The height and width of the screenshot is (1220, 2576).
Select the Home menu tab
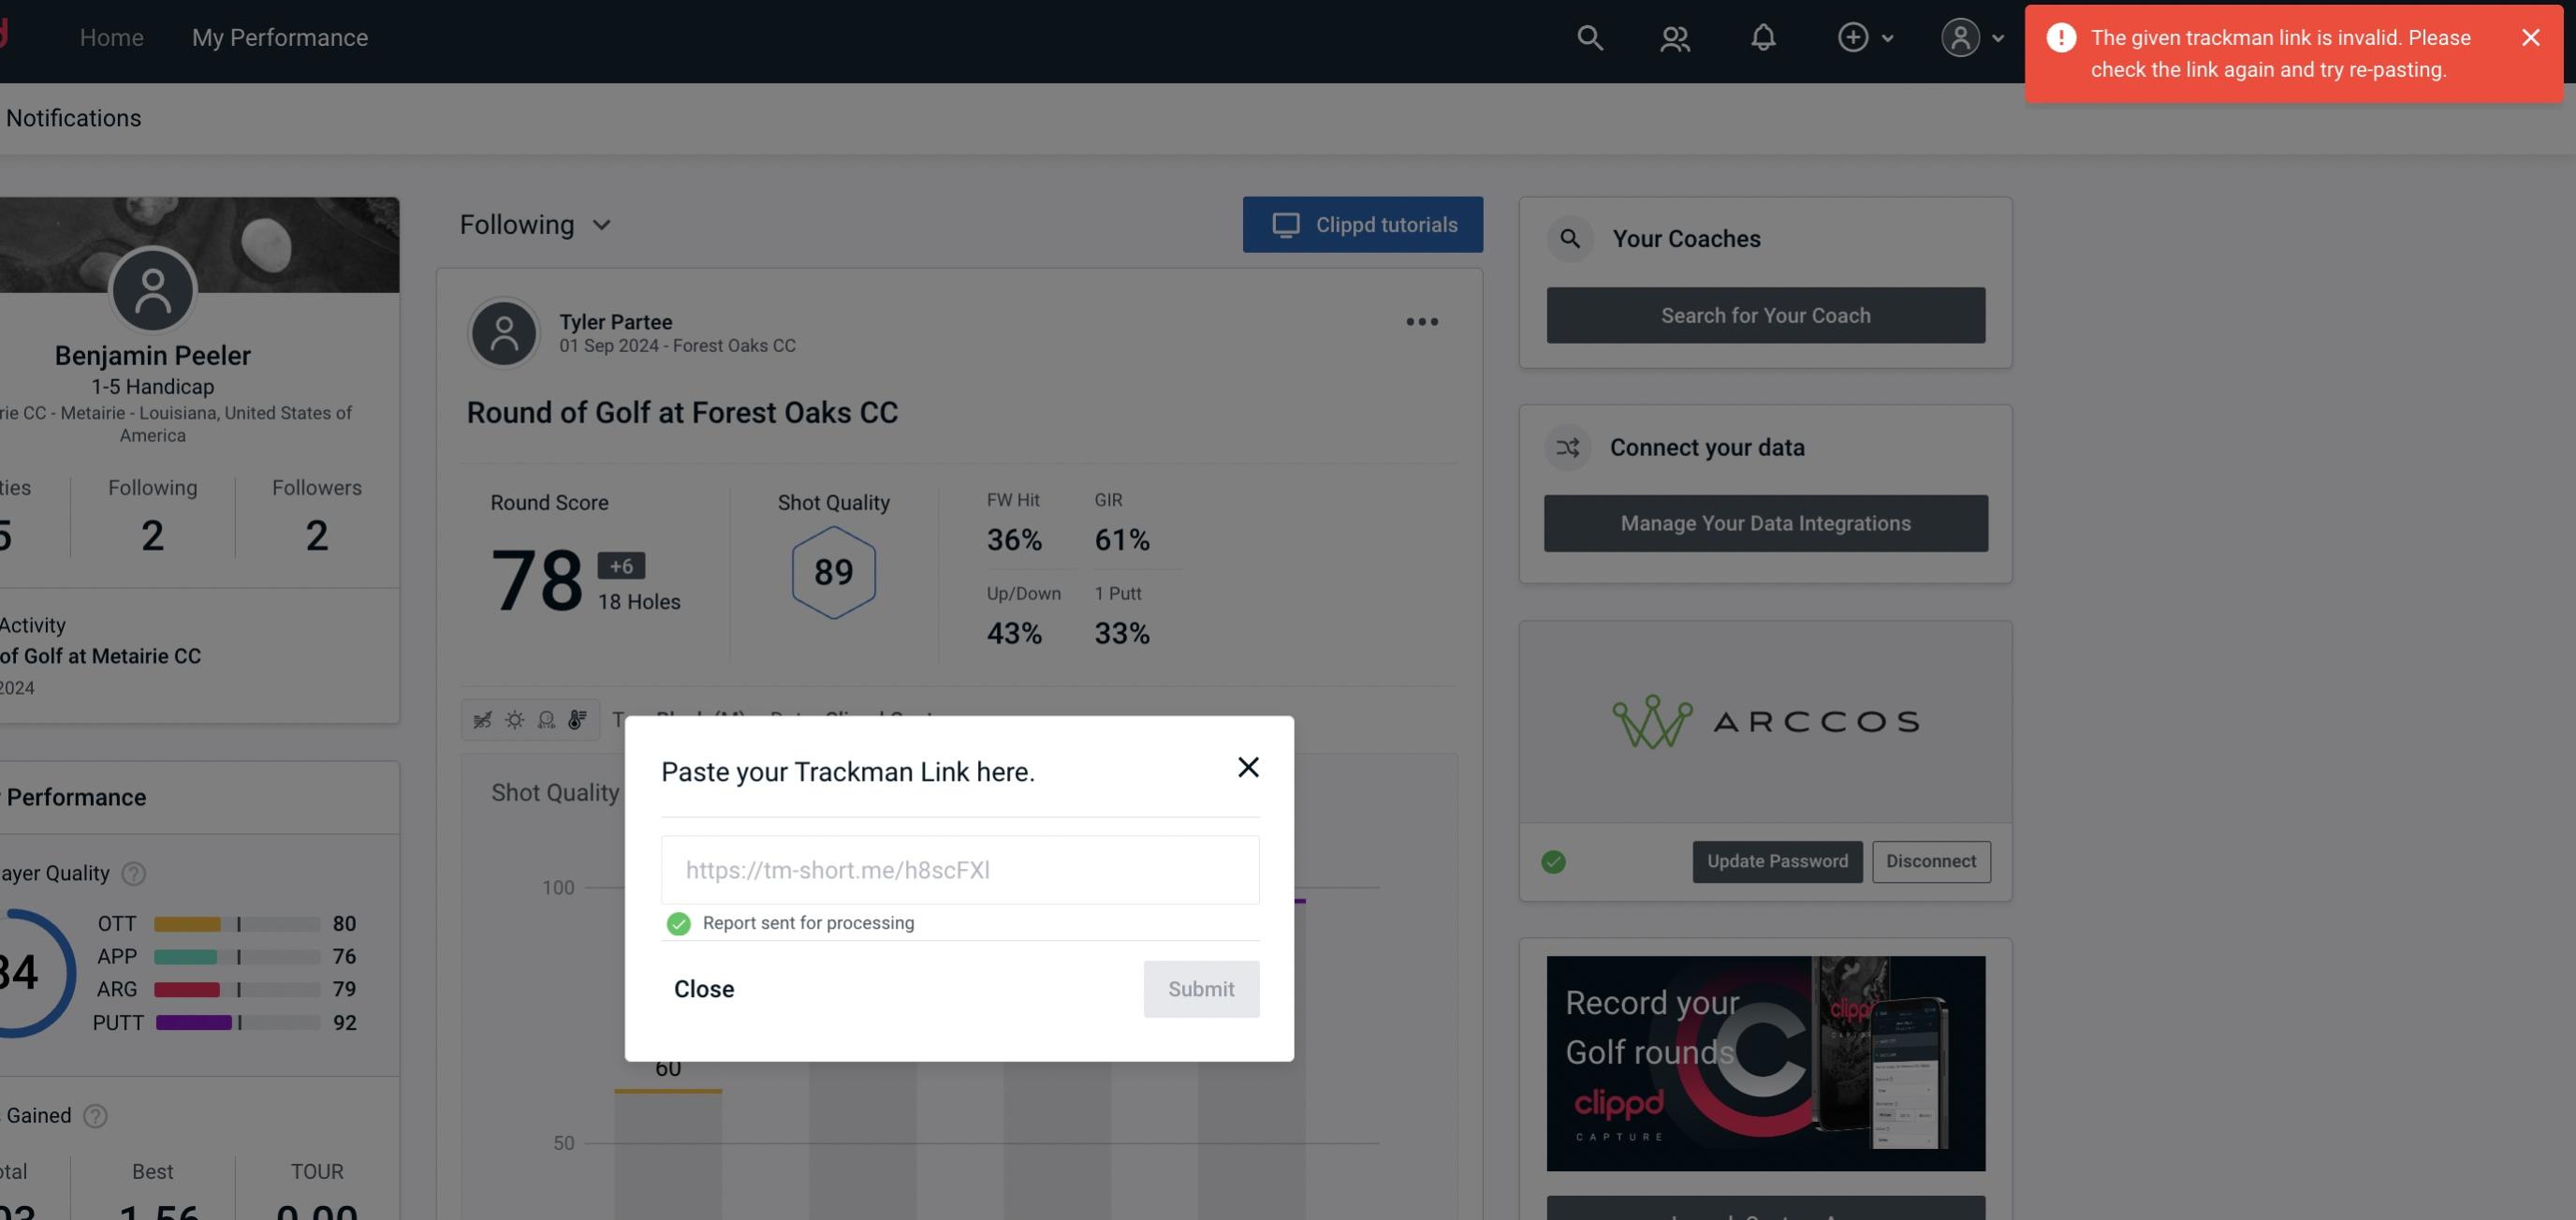coord(111,35)
